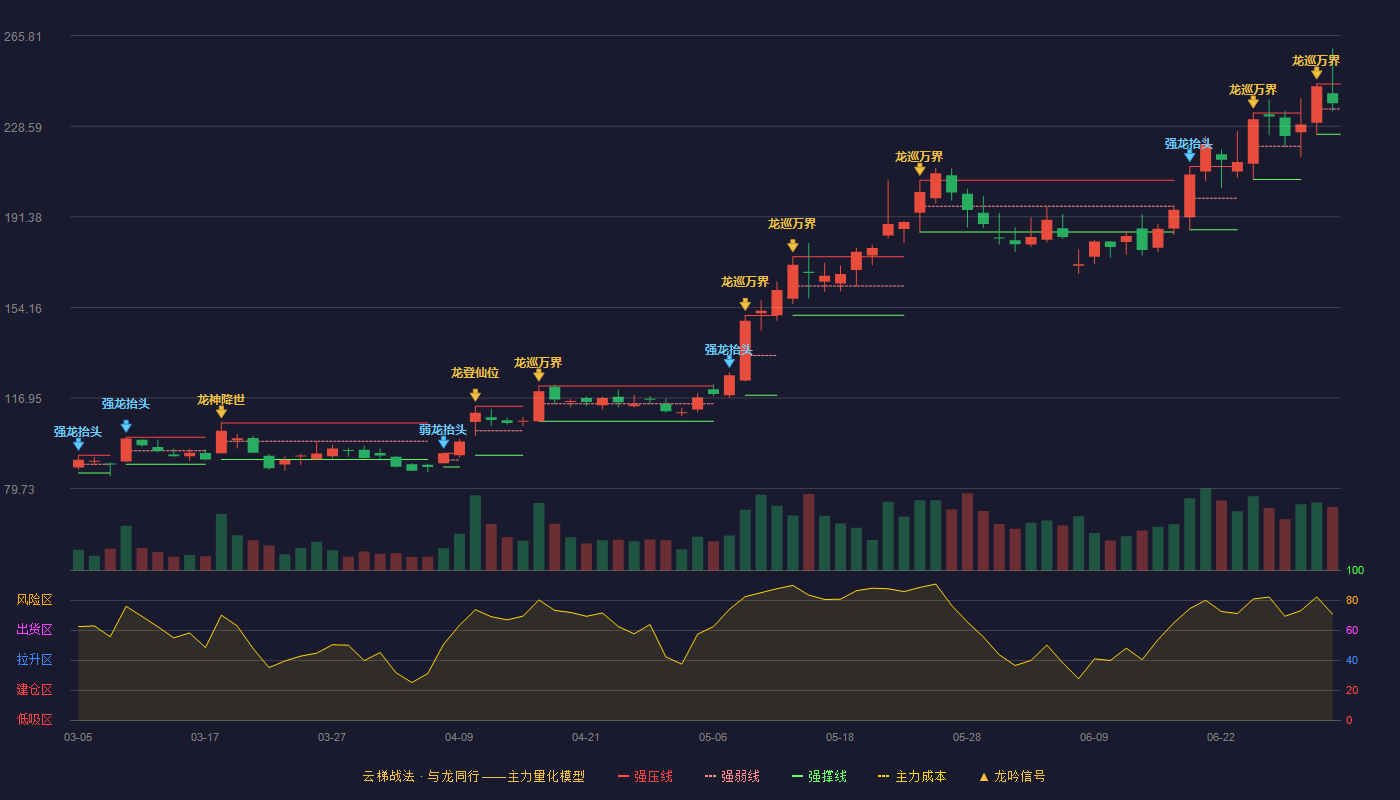Click the 龙登仙位 label text
This screenshot has width=1400, height=800.
[x=475, y=373]
